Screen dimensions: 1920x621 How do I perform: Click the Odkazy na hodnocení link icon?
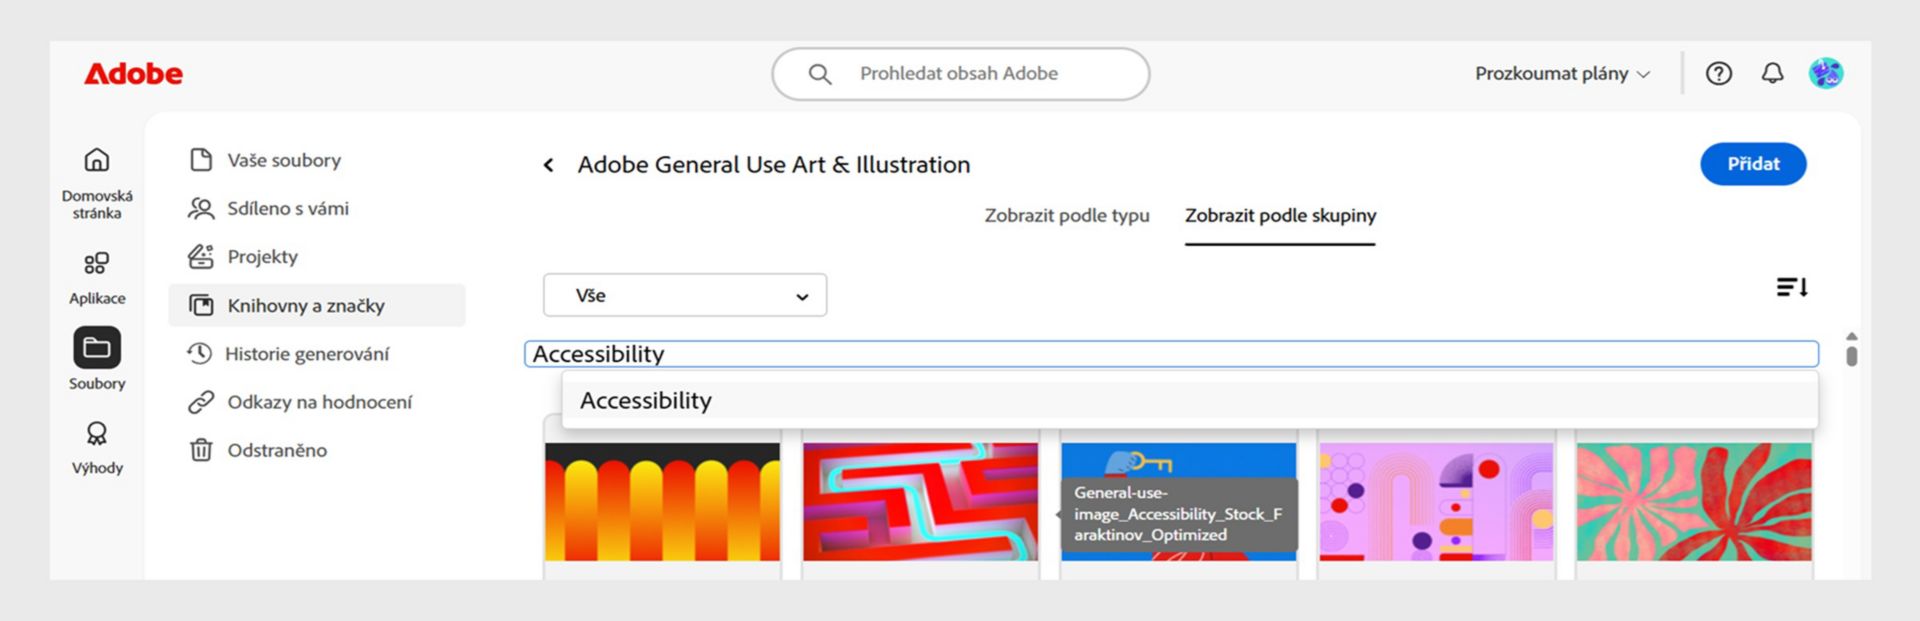point(201,402)
